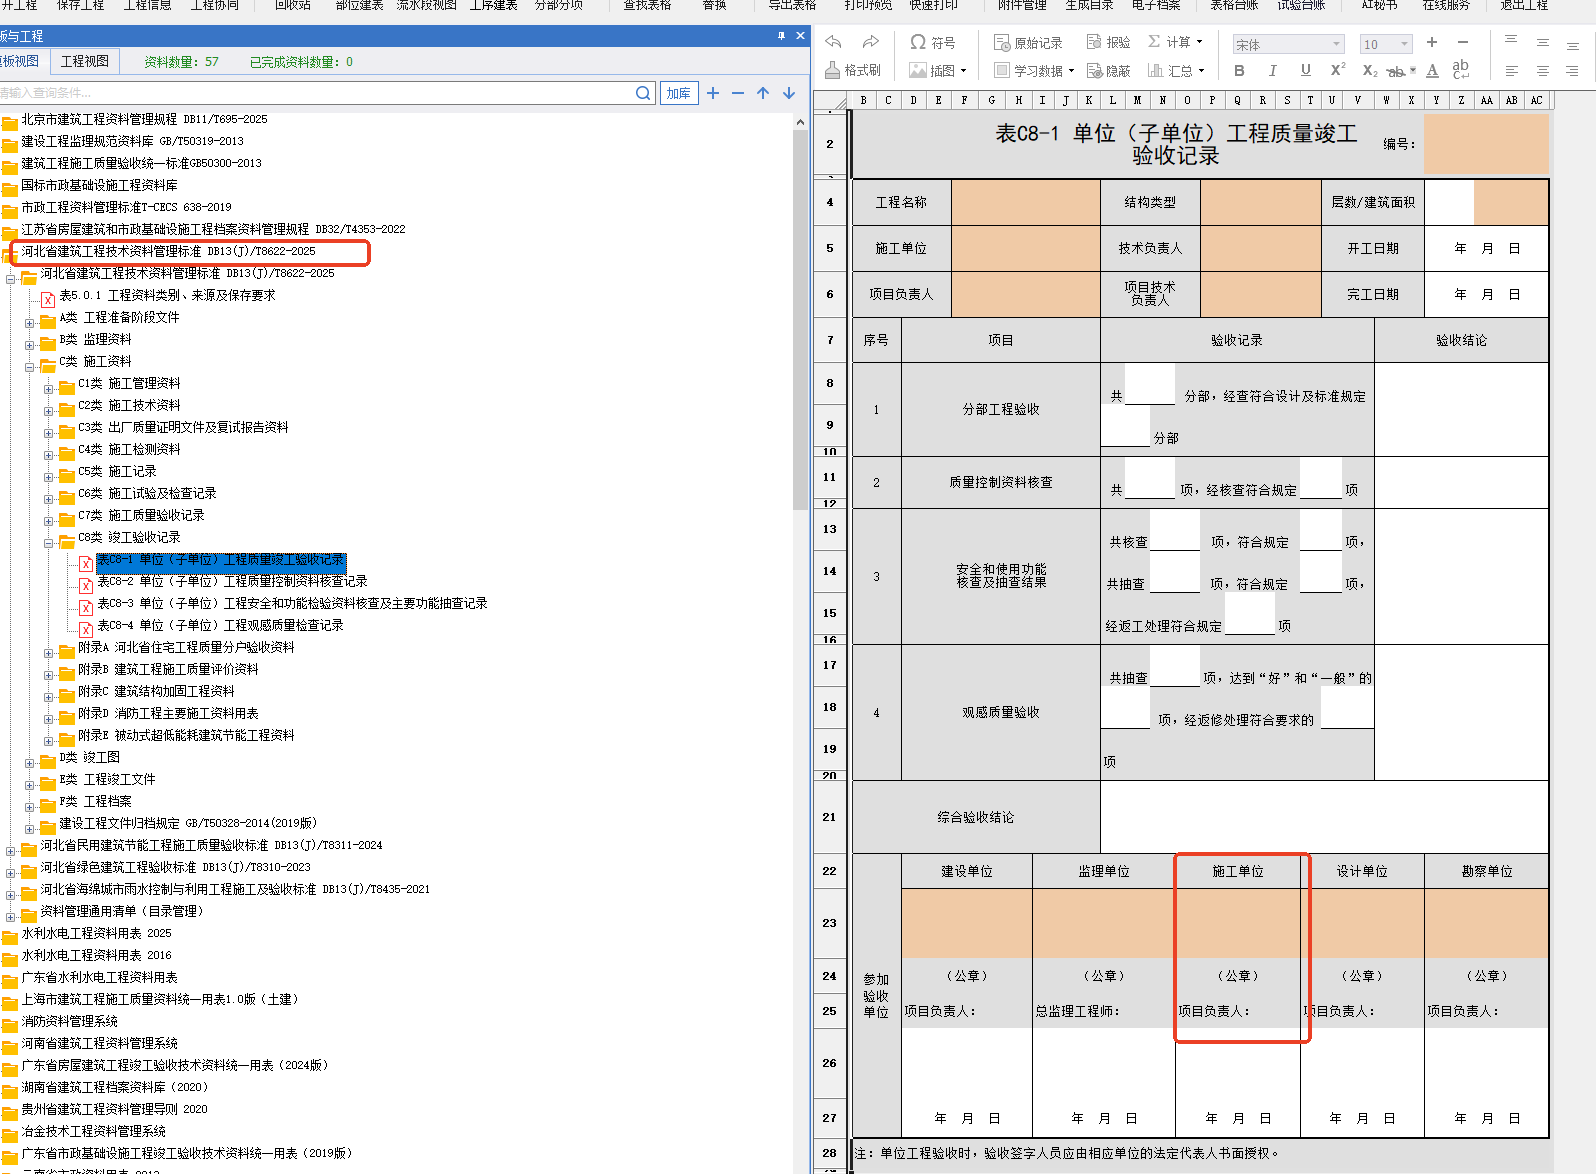Switch to the 工程视图 tab

click(x=85, y=61)
